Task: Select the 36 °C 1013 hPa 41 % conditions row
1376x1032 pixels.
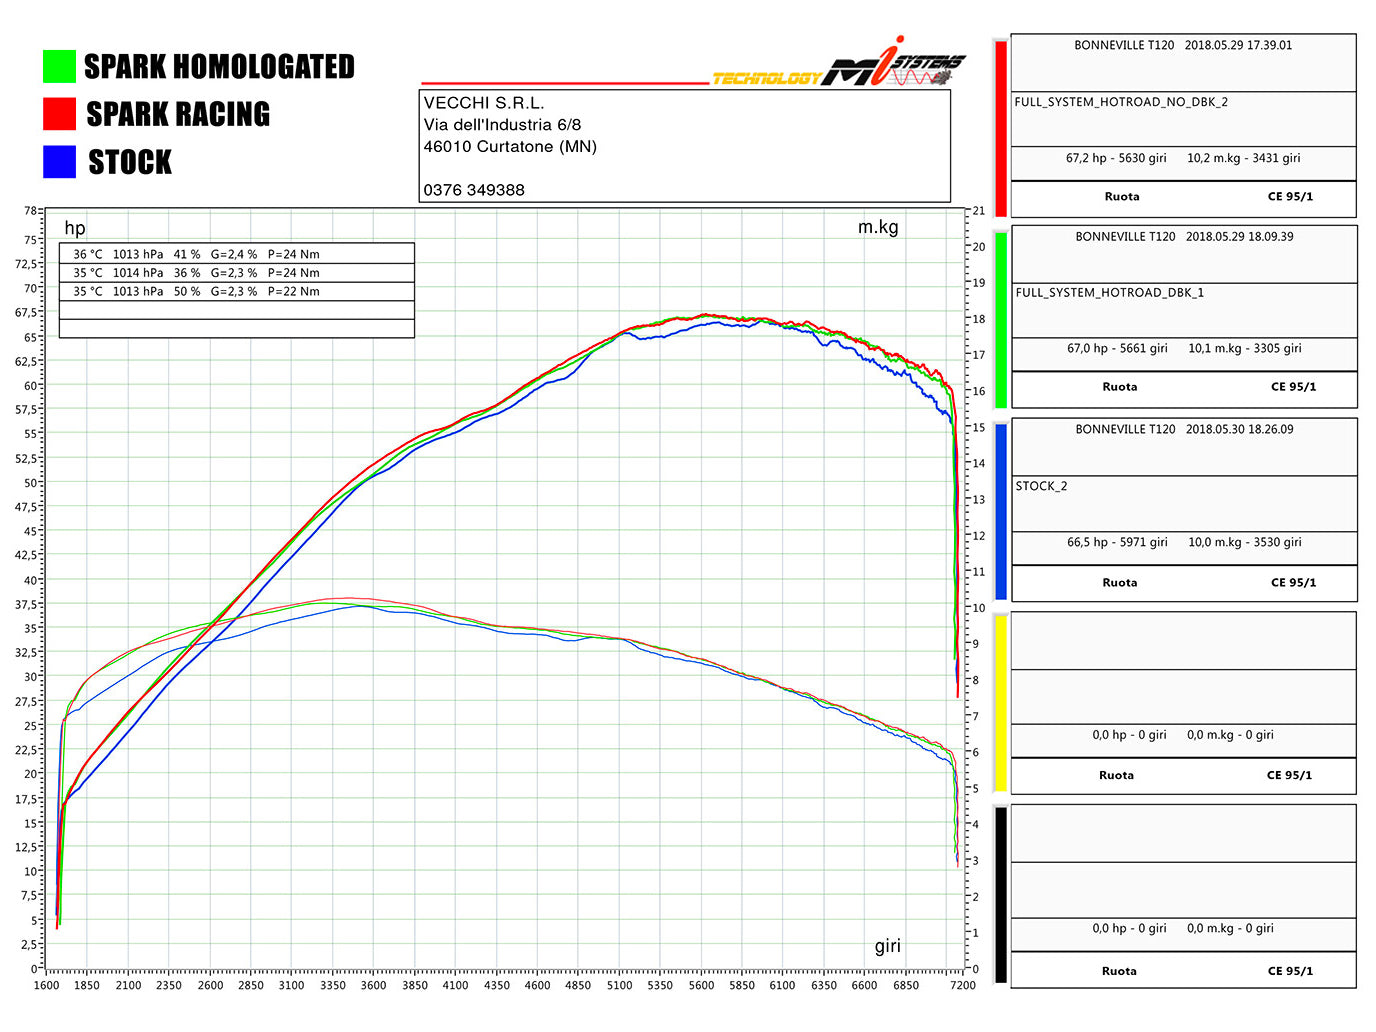Action: pyautogui.click(x=236, y=254)
